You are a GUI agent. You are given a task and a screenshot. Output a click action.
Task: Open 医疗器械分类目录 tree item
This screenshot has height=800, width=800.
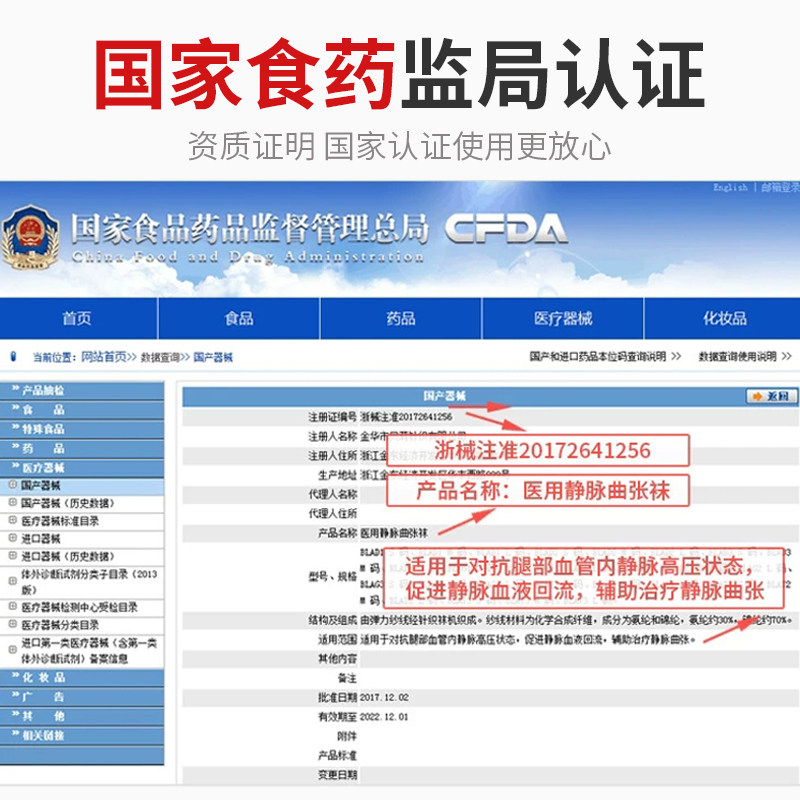[x=60, y=625]
